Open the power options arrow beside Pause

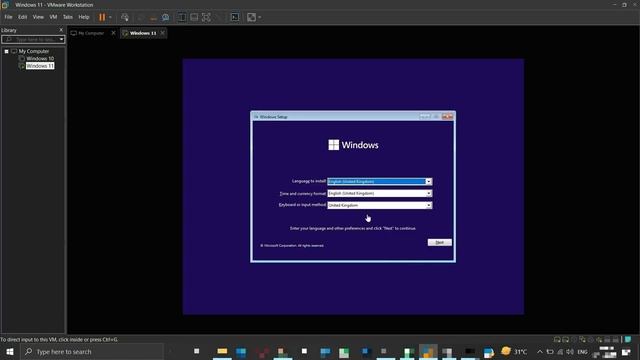click(x=110, y=17)
